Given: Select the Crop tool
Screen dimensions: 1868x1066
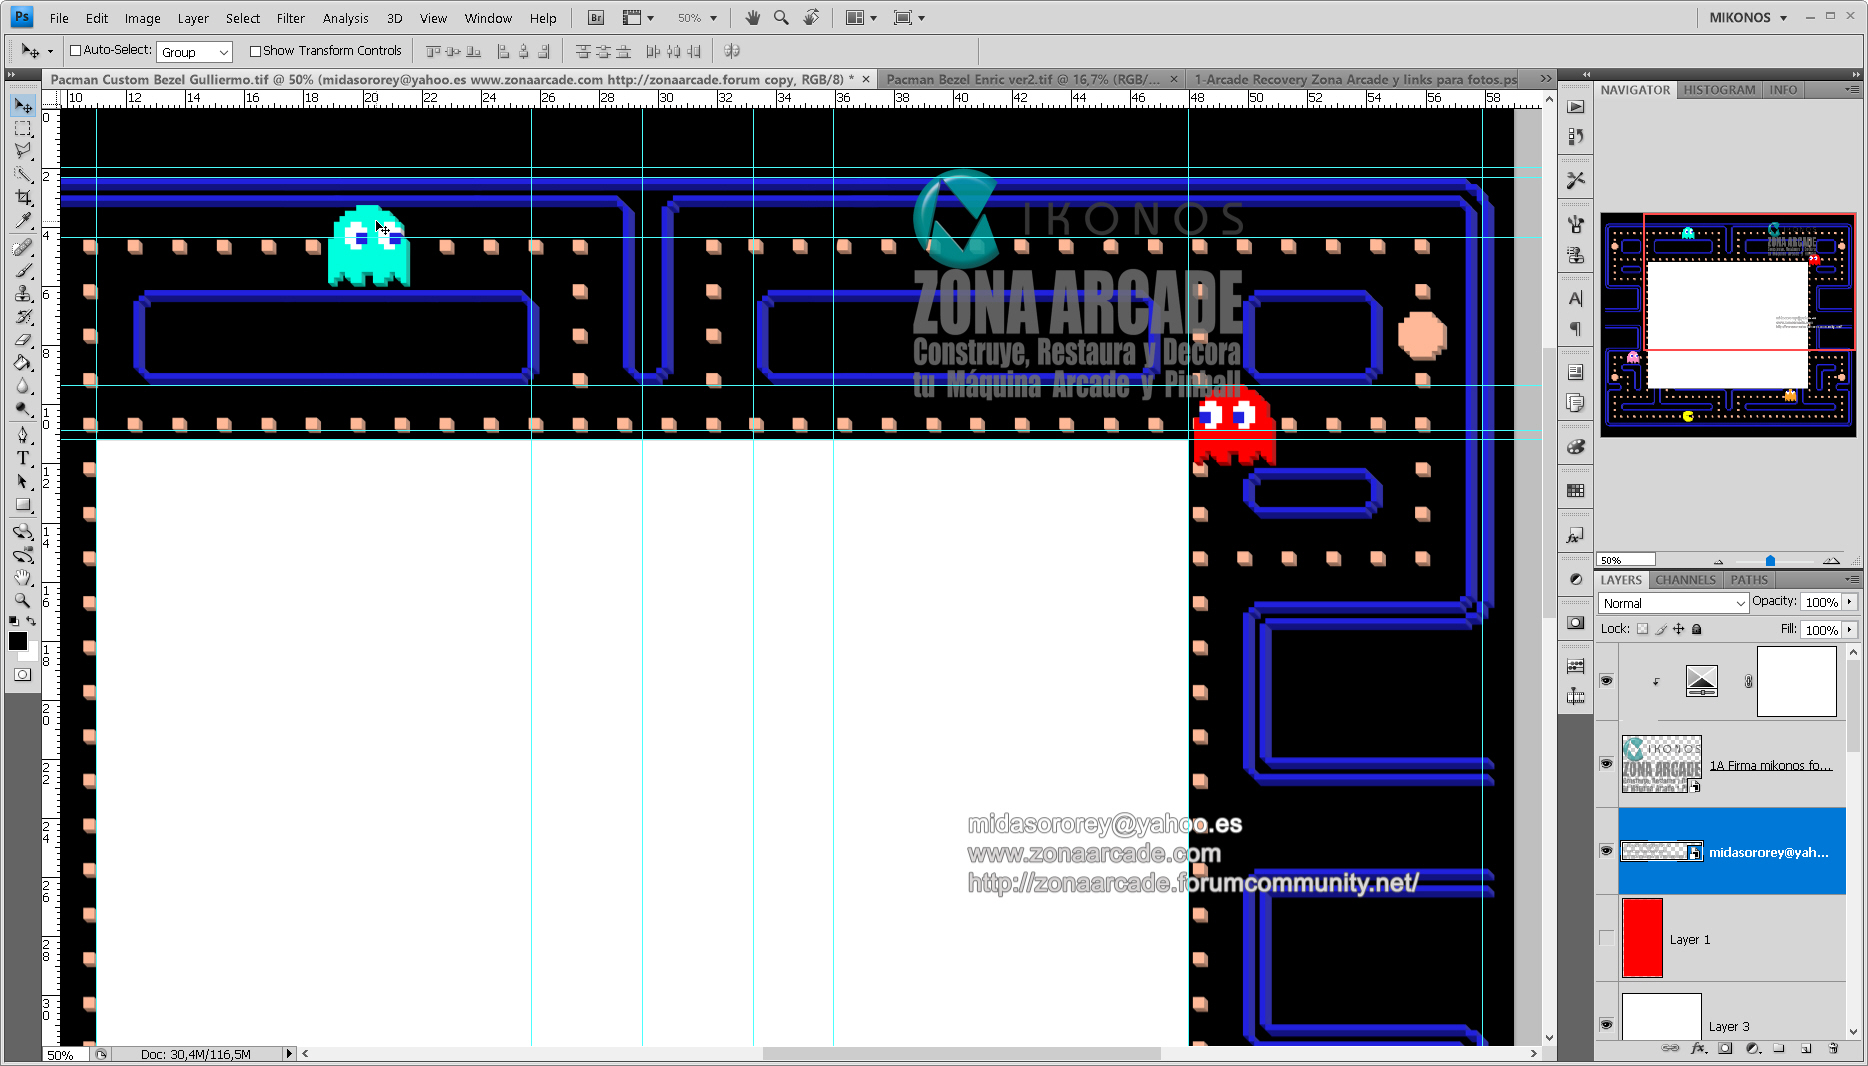Looking at the screenshot, I should pyautogui.click(x=23, y=196).
